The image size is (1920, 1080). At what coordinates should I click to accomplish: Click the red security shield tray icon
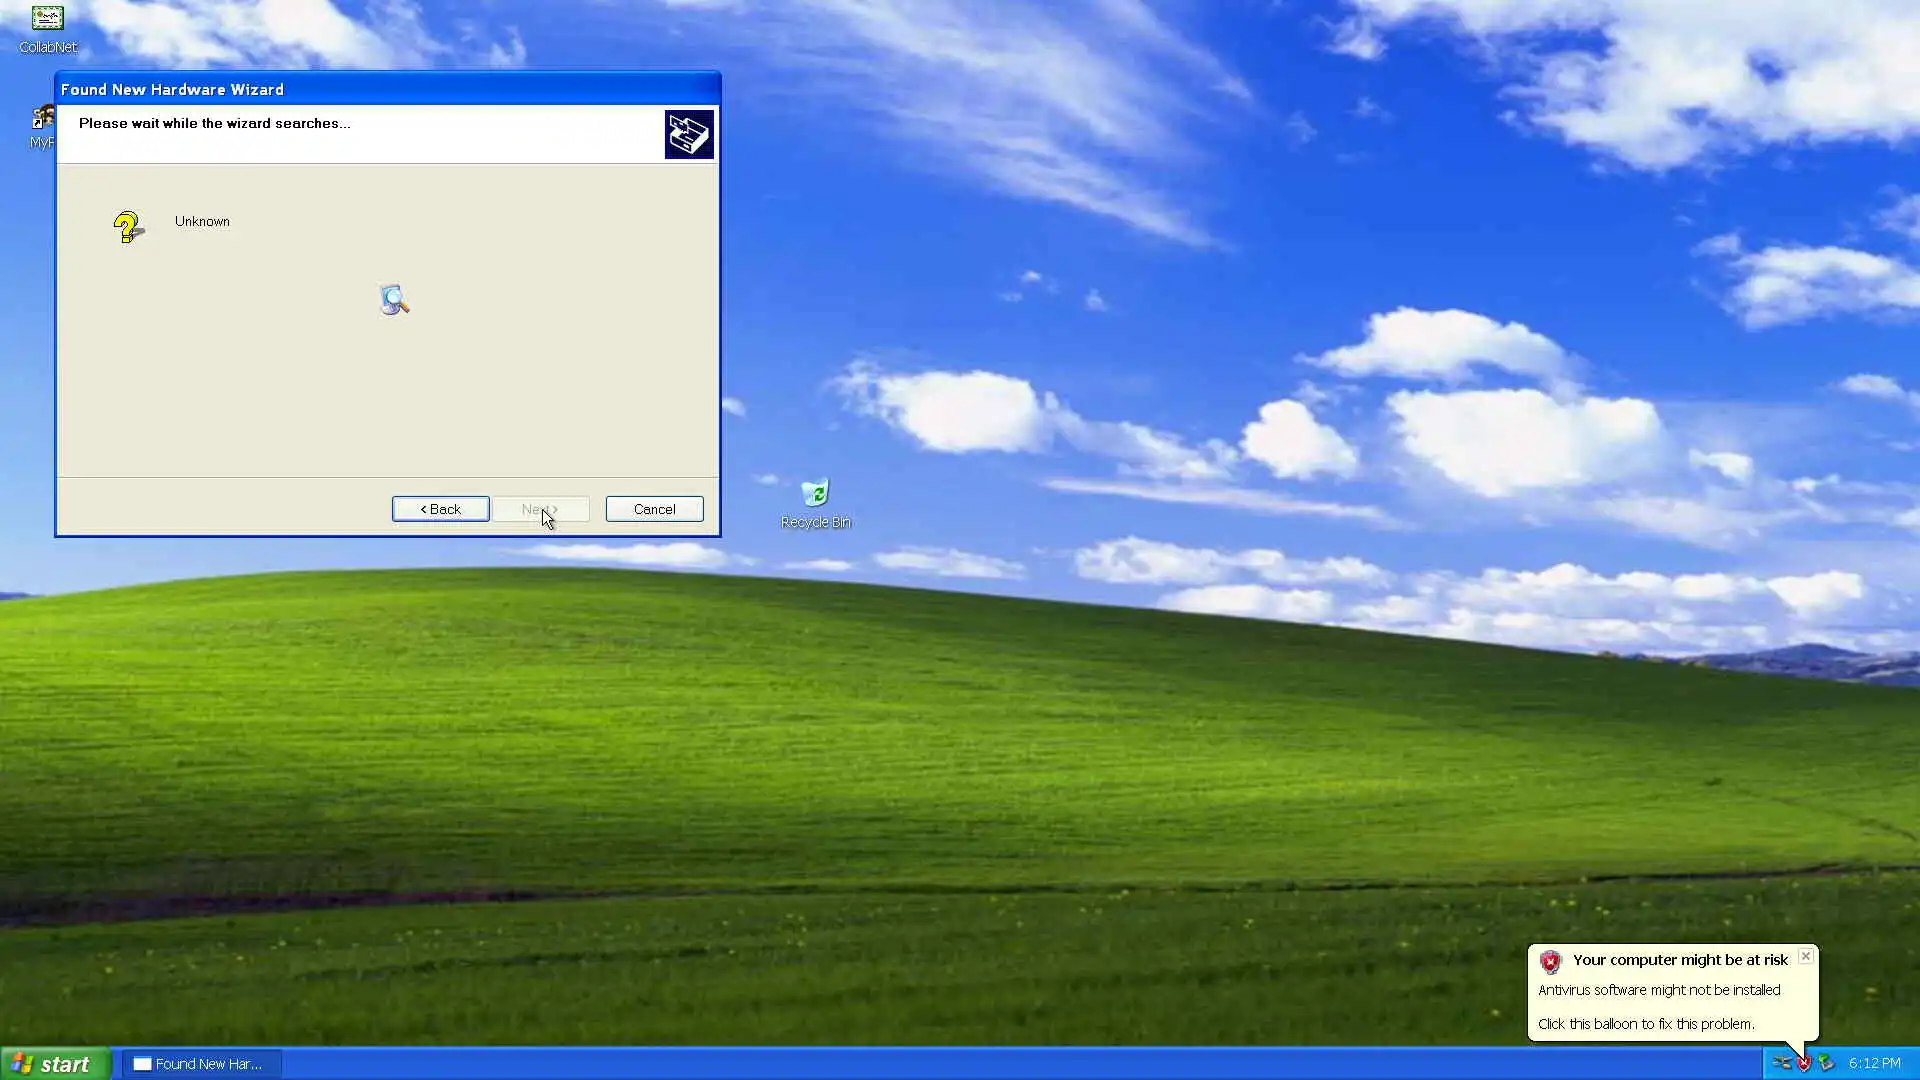tap(1804, 1064)
